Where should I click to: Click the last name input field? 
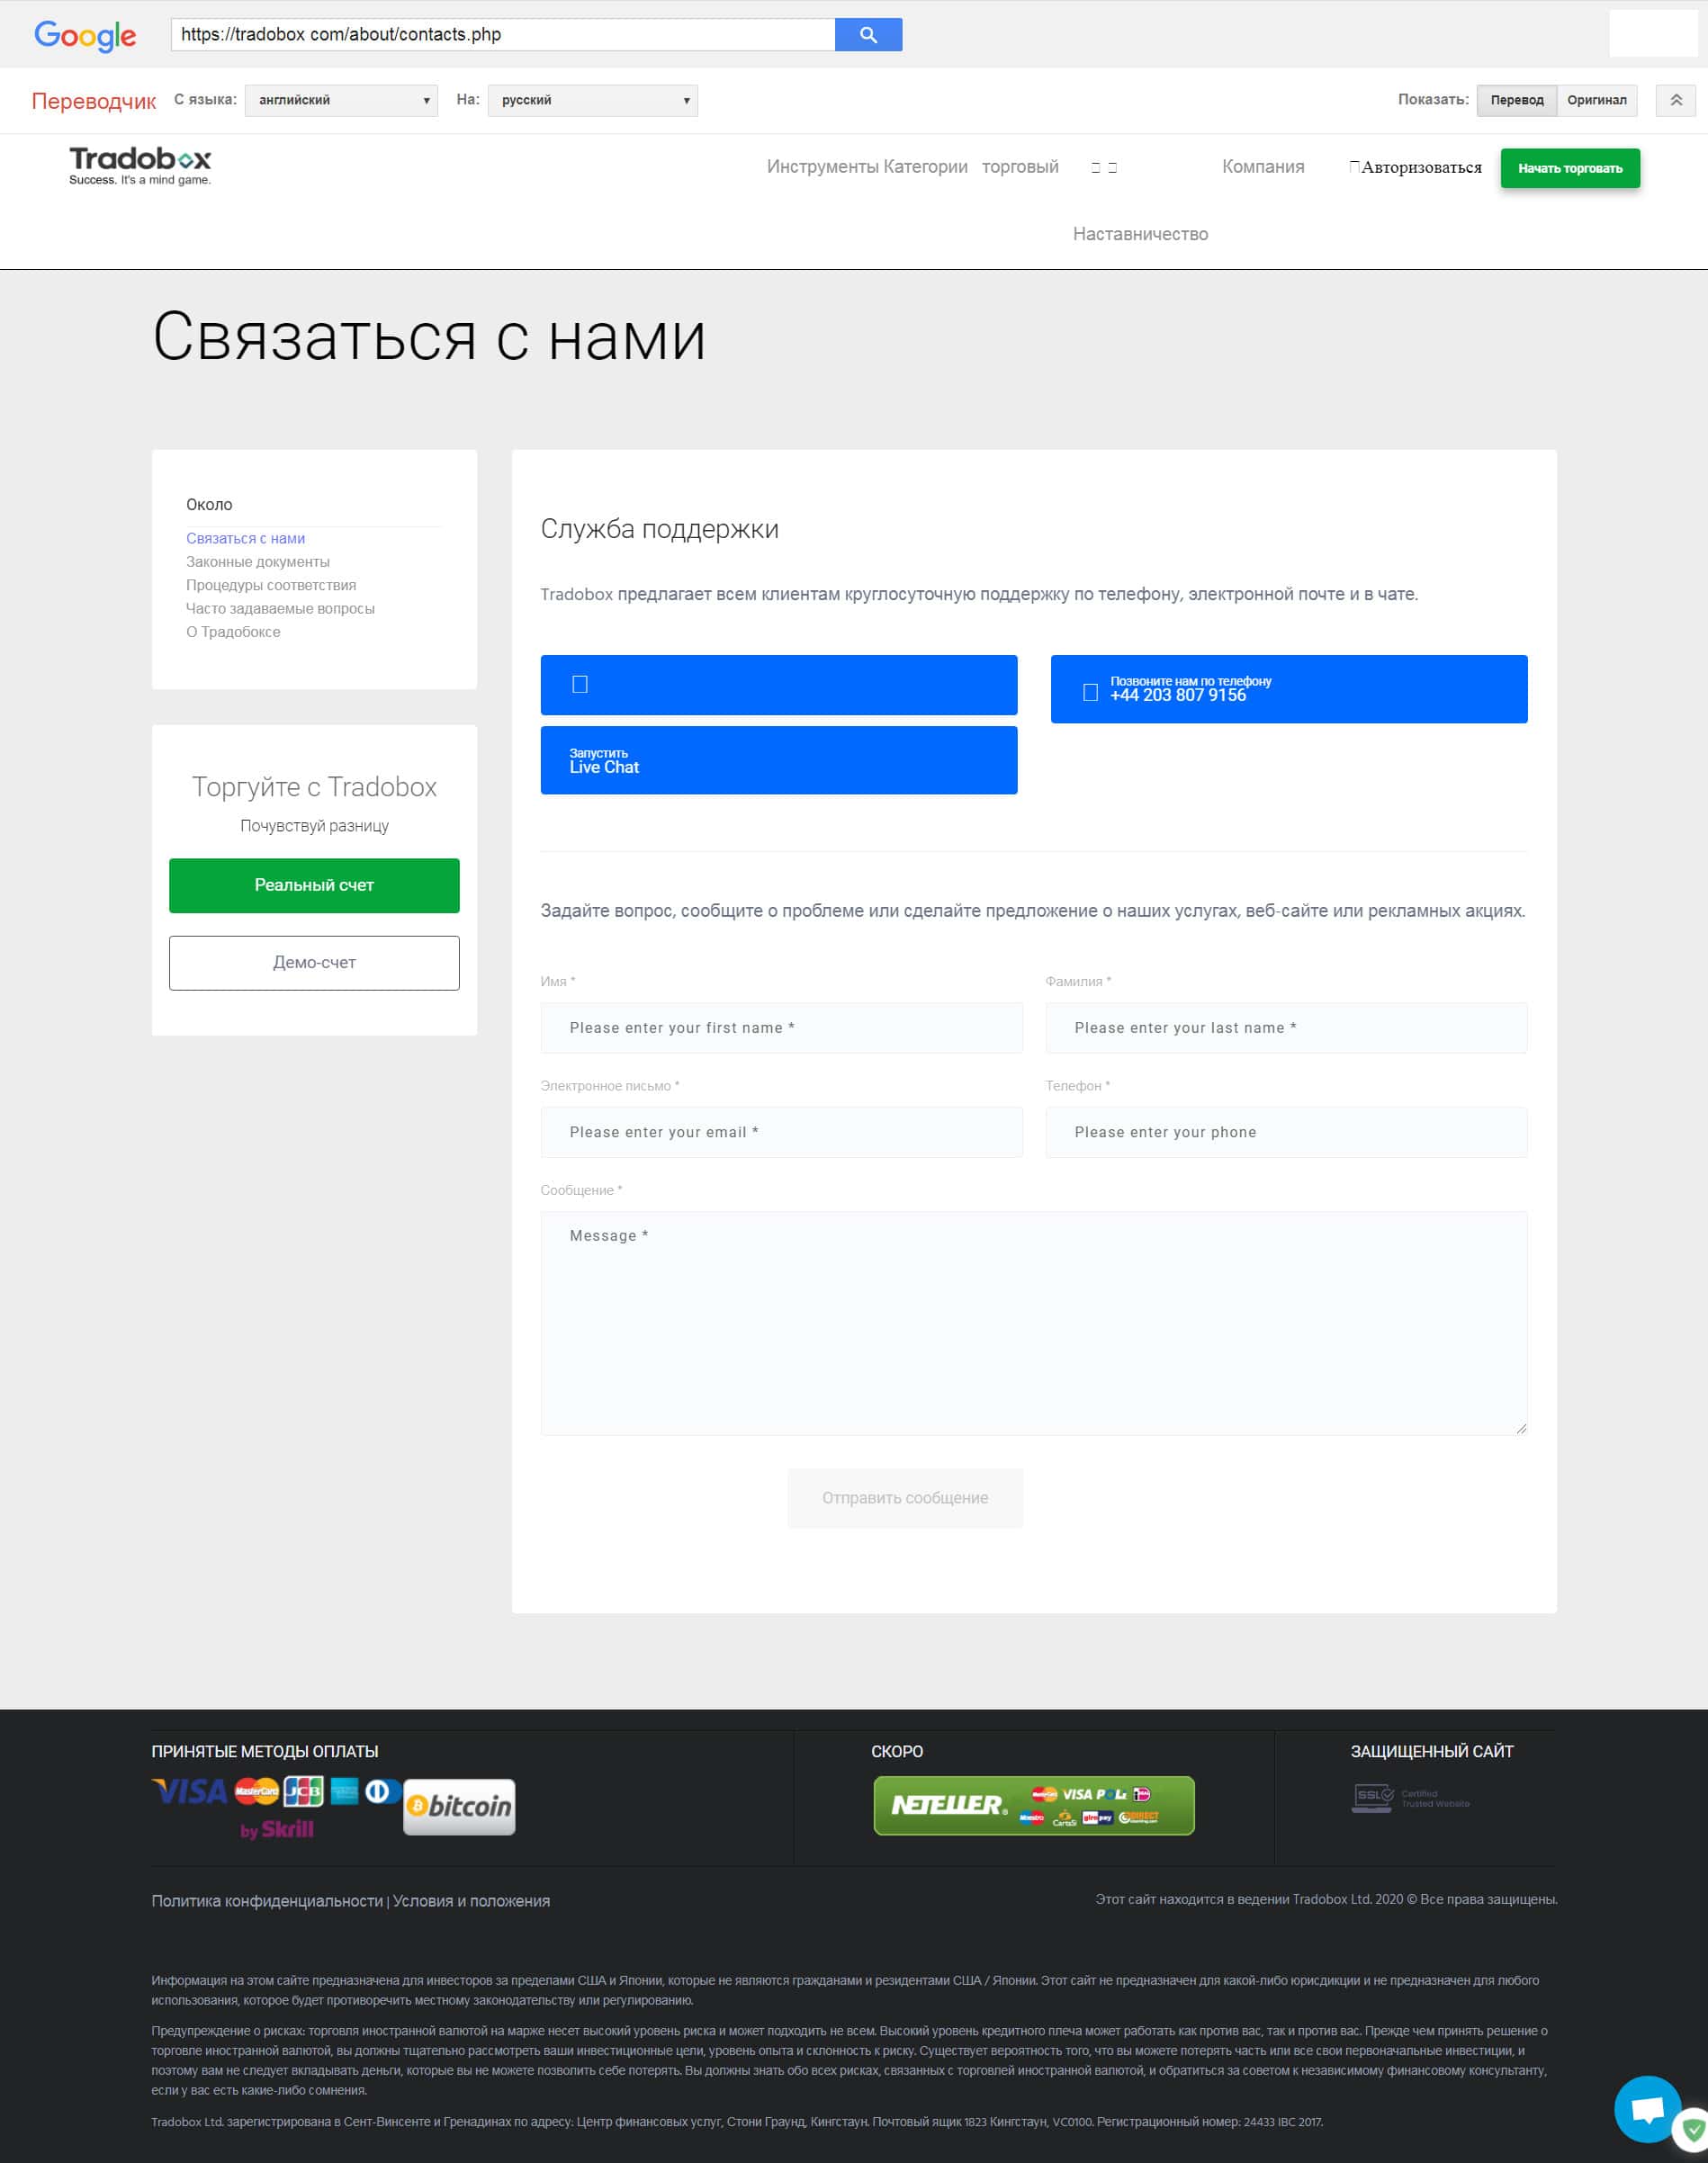pos(1286,1028)
